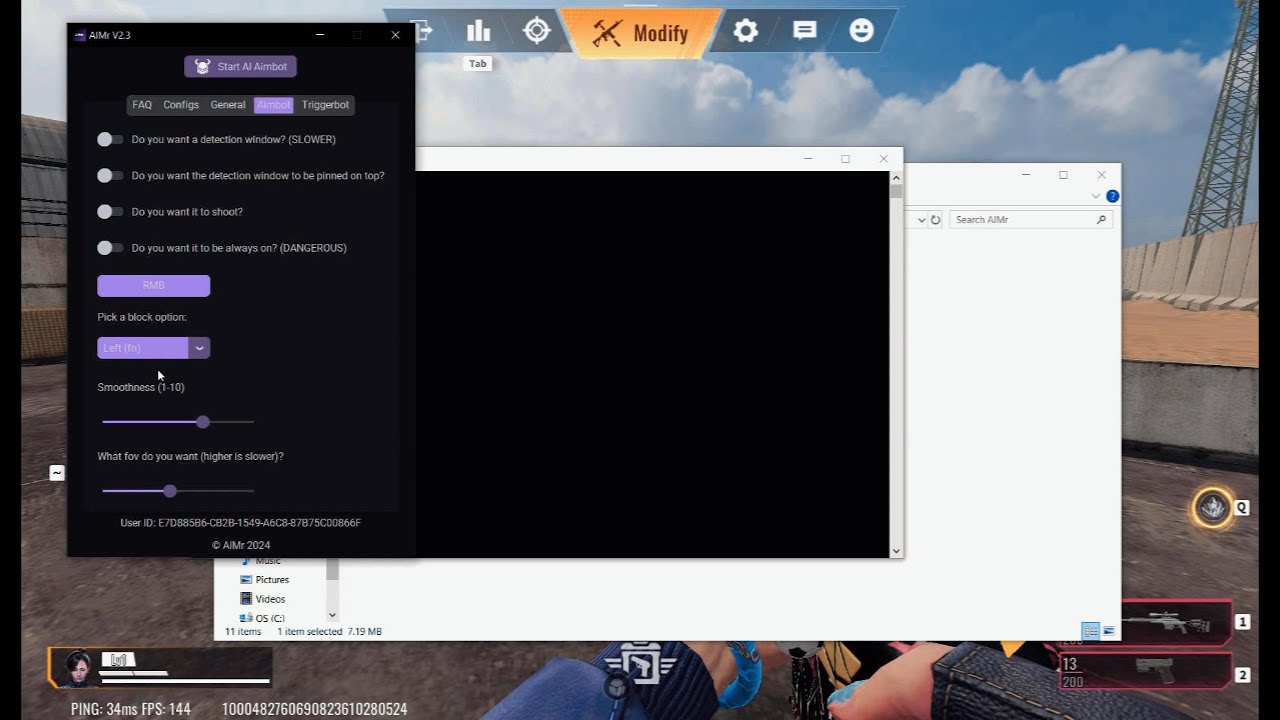Screen dimensions: 1280x720
Task: Click the Videos folder icon in navigation pane
Action: pyautogui.click(x=246, y=599)
